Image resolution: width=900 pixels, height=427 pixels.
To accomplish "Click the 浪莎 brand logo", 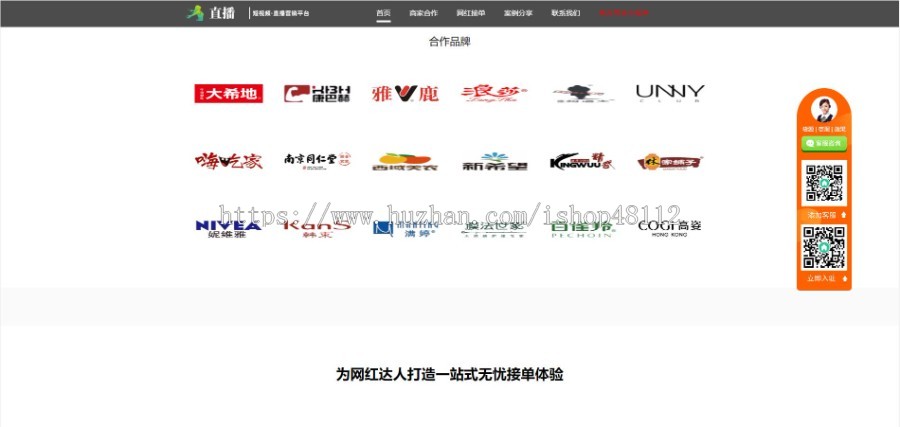I will [x=494, y=93].
